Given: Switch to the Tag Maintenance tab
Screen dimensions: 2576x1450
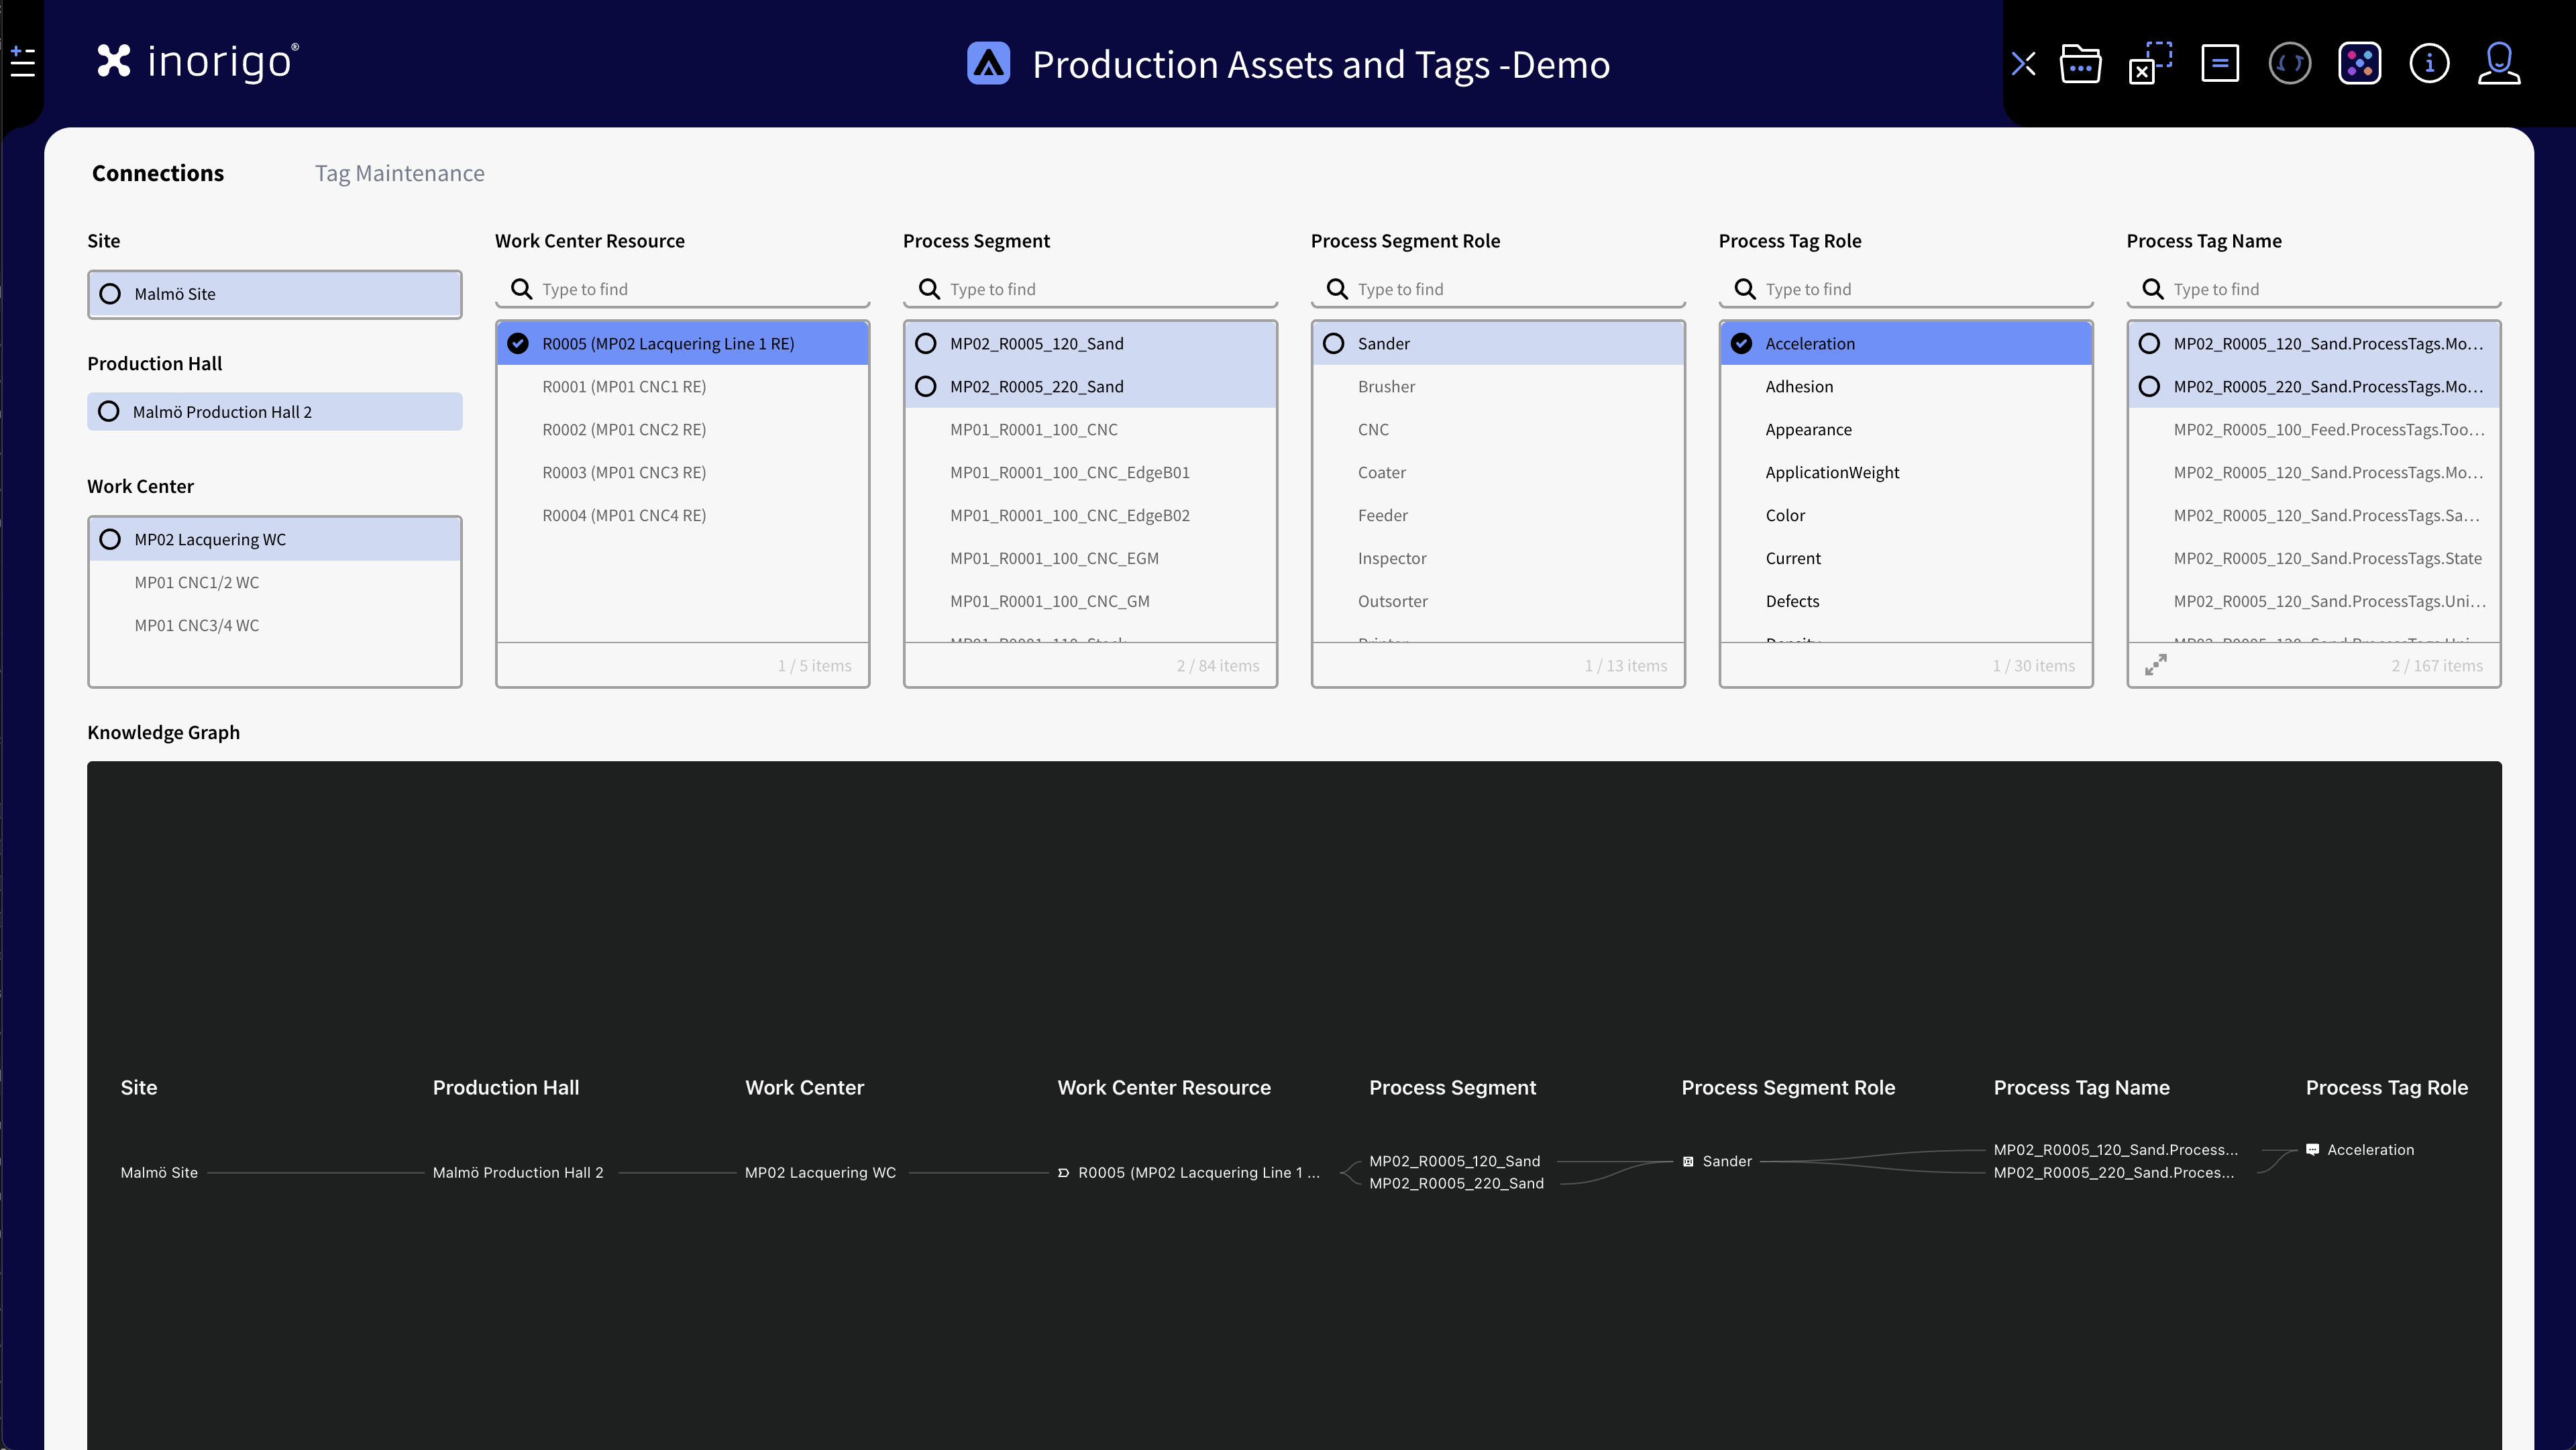Looking at the screenshot, I should pos(399,173).
